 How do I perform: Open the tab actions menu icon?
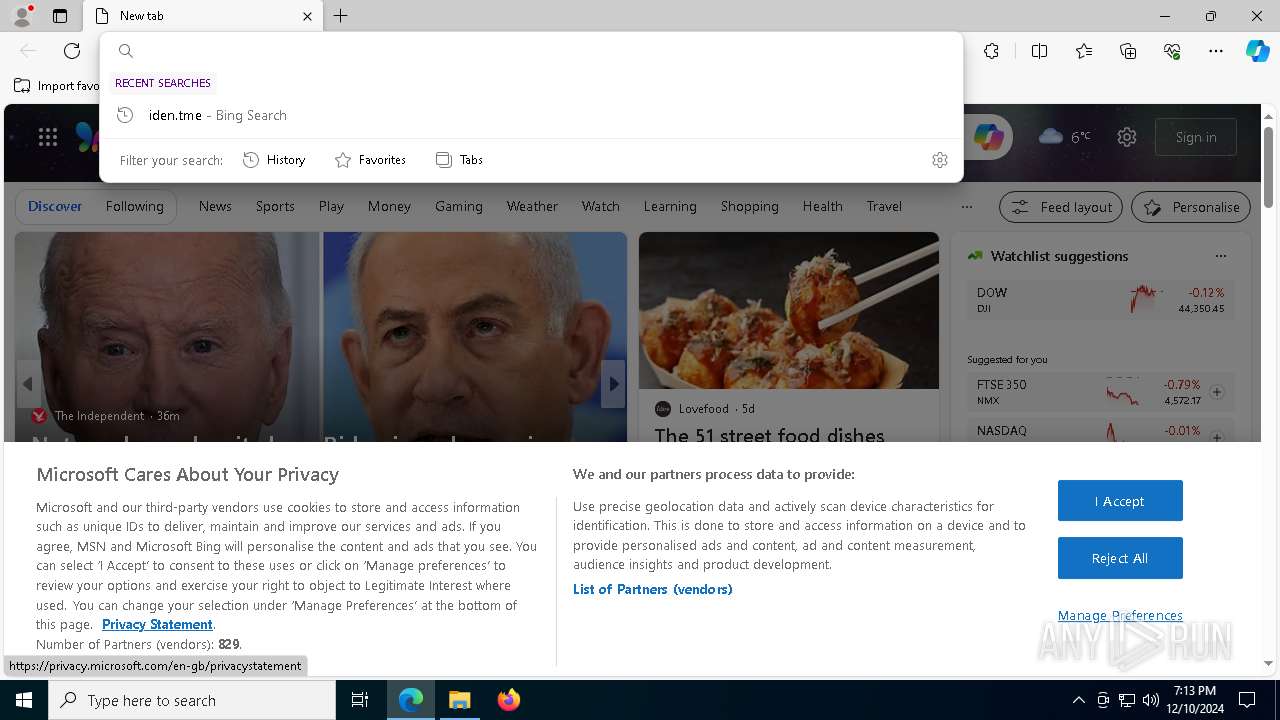pyautogui.click(x=60, y=16)
